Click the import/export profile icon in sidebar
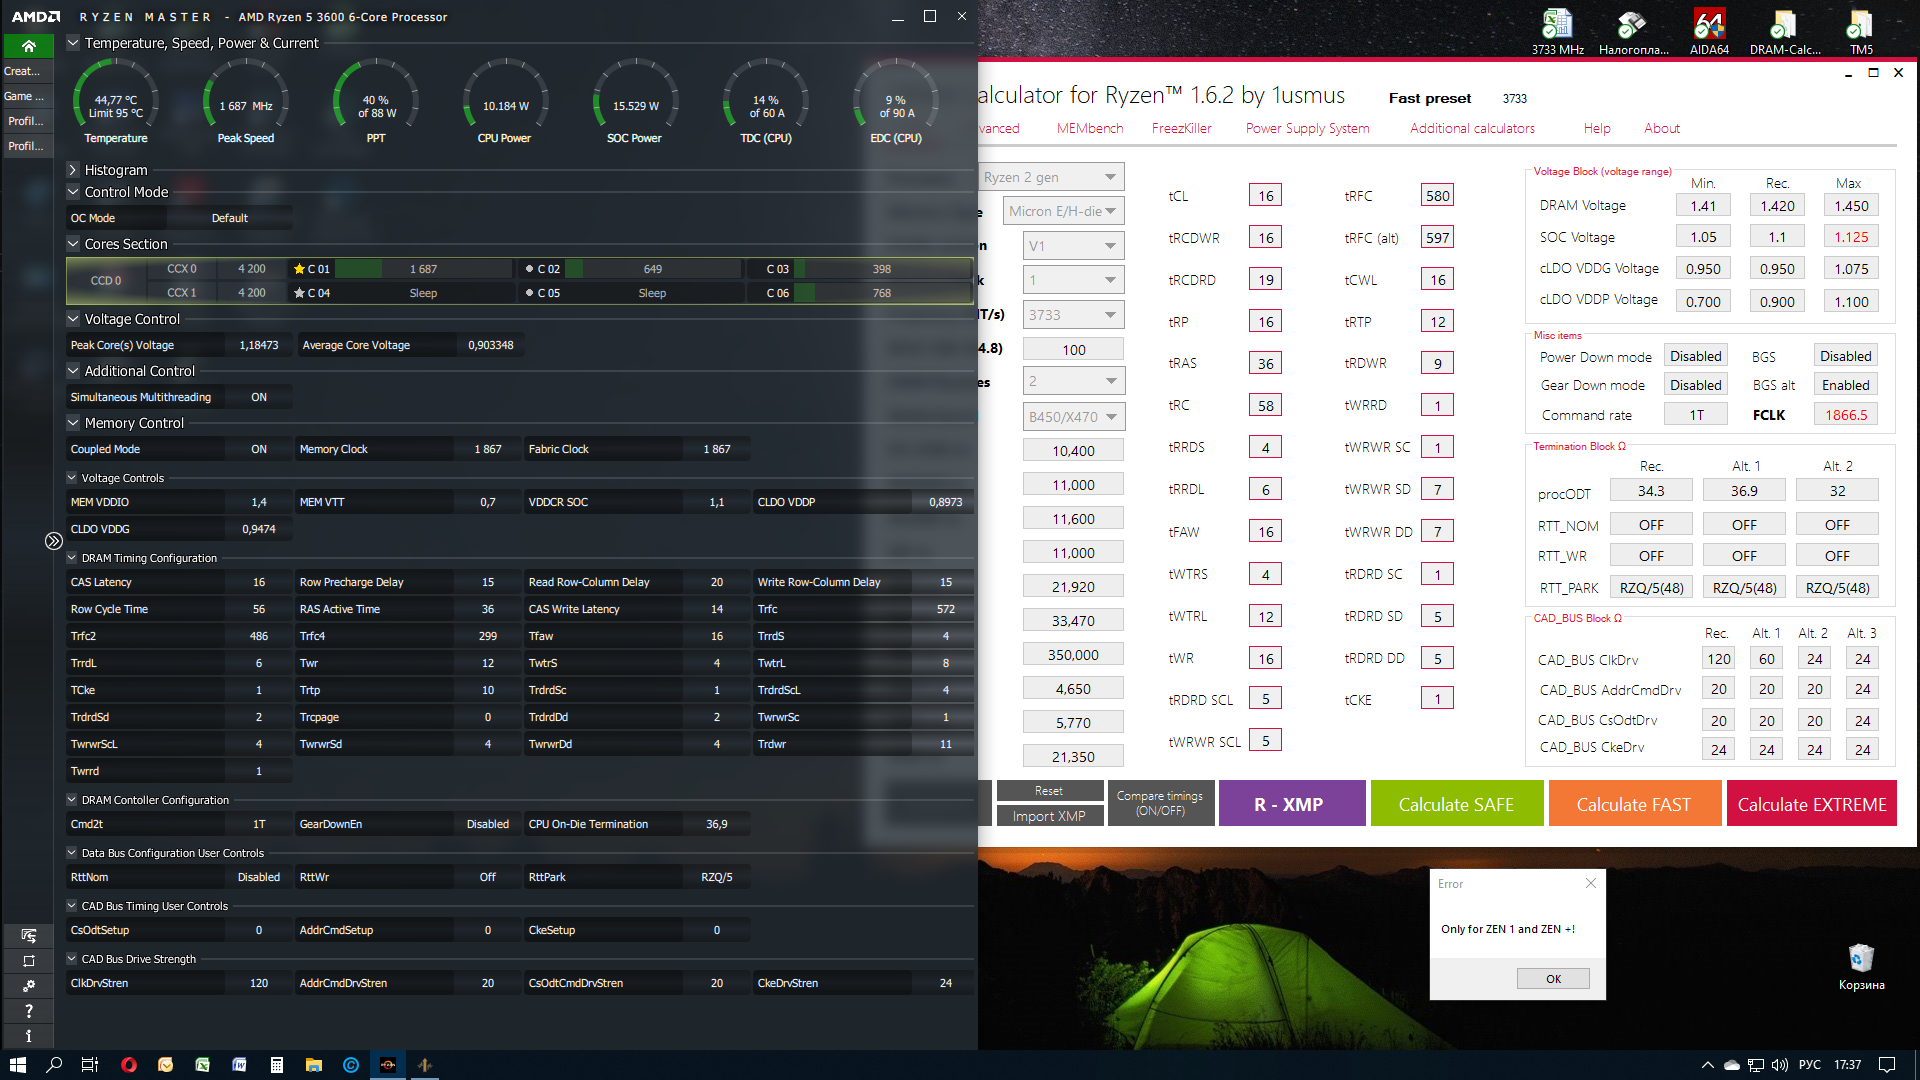 tap(28, 936)
